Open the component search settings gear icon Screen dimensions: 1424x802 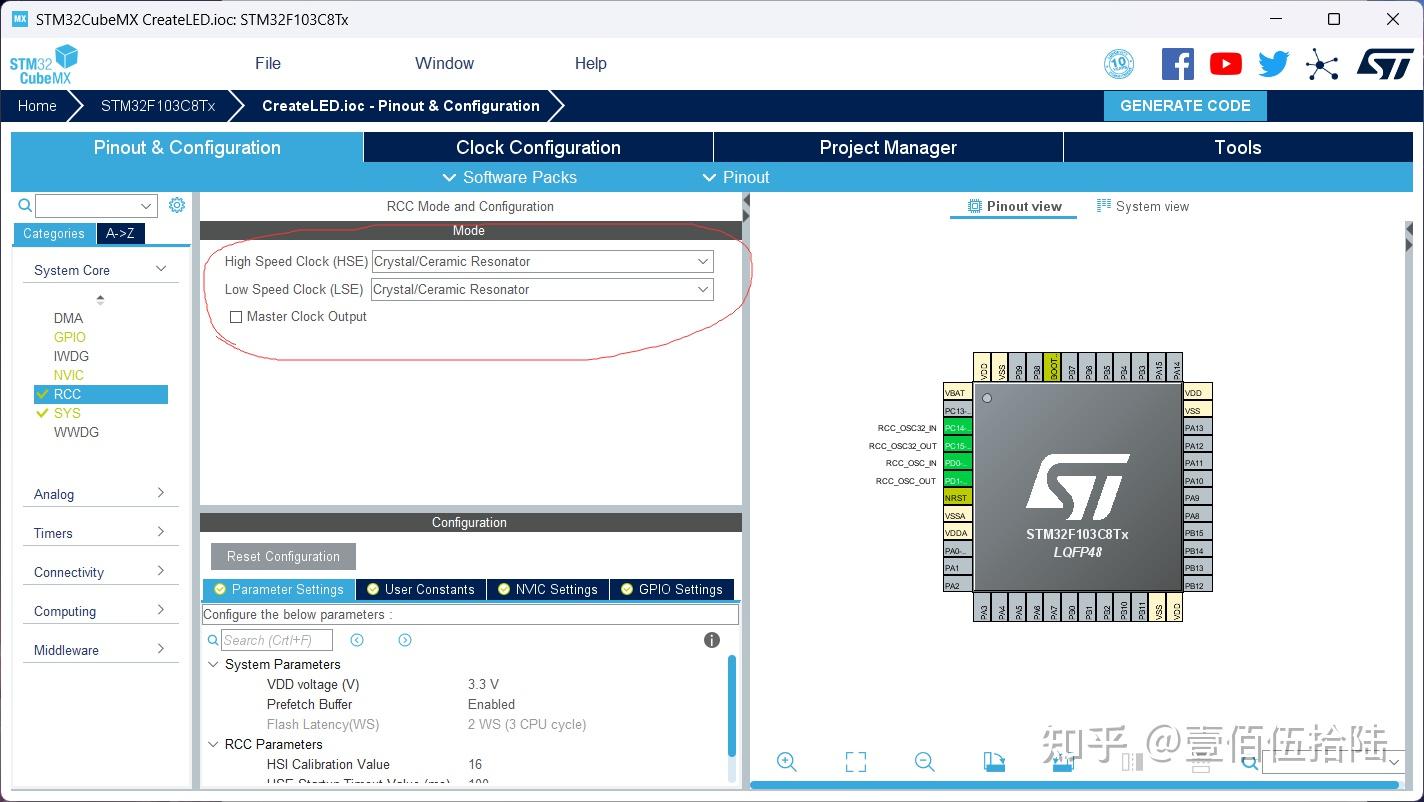click(177, 204)
